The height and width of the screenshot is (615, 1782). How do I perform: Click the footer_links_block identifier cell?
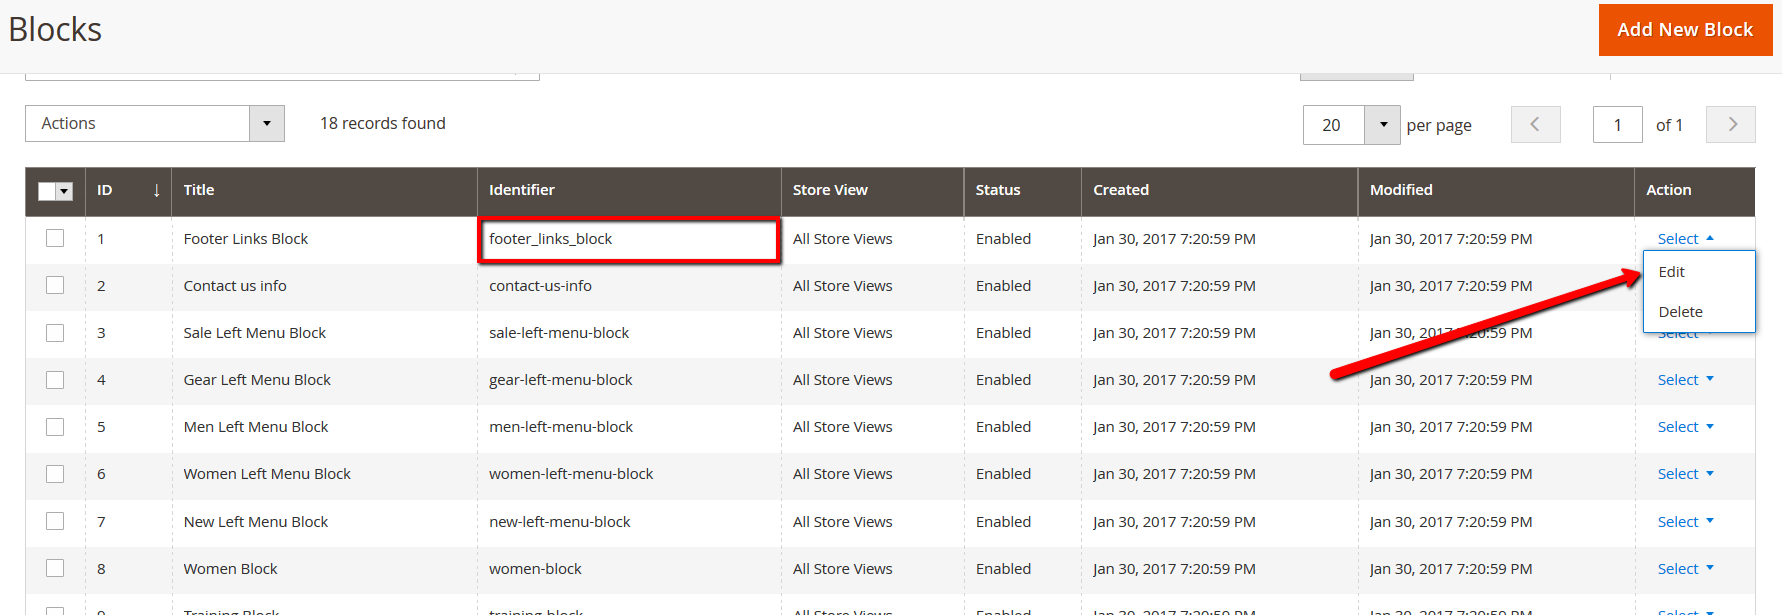(629, 240)
